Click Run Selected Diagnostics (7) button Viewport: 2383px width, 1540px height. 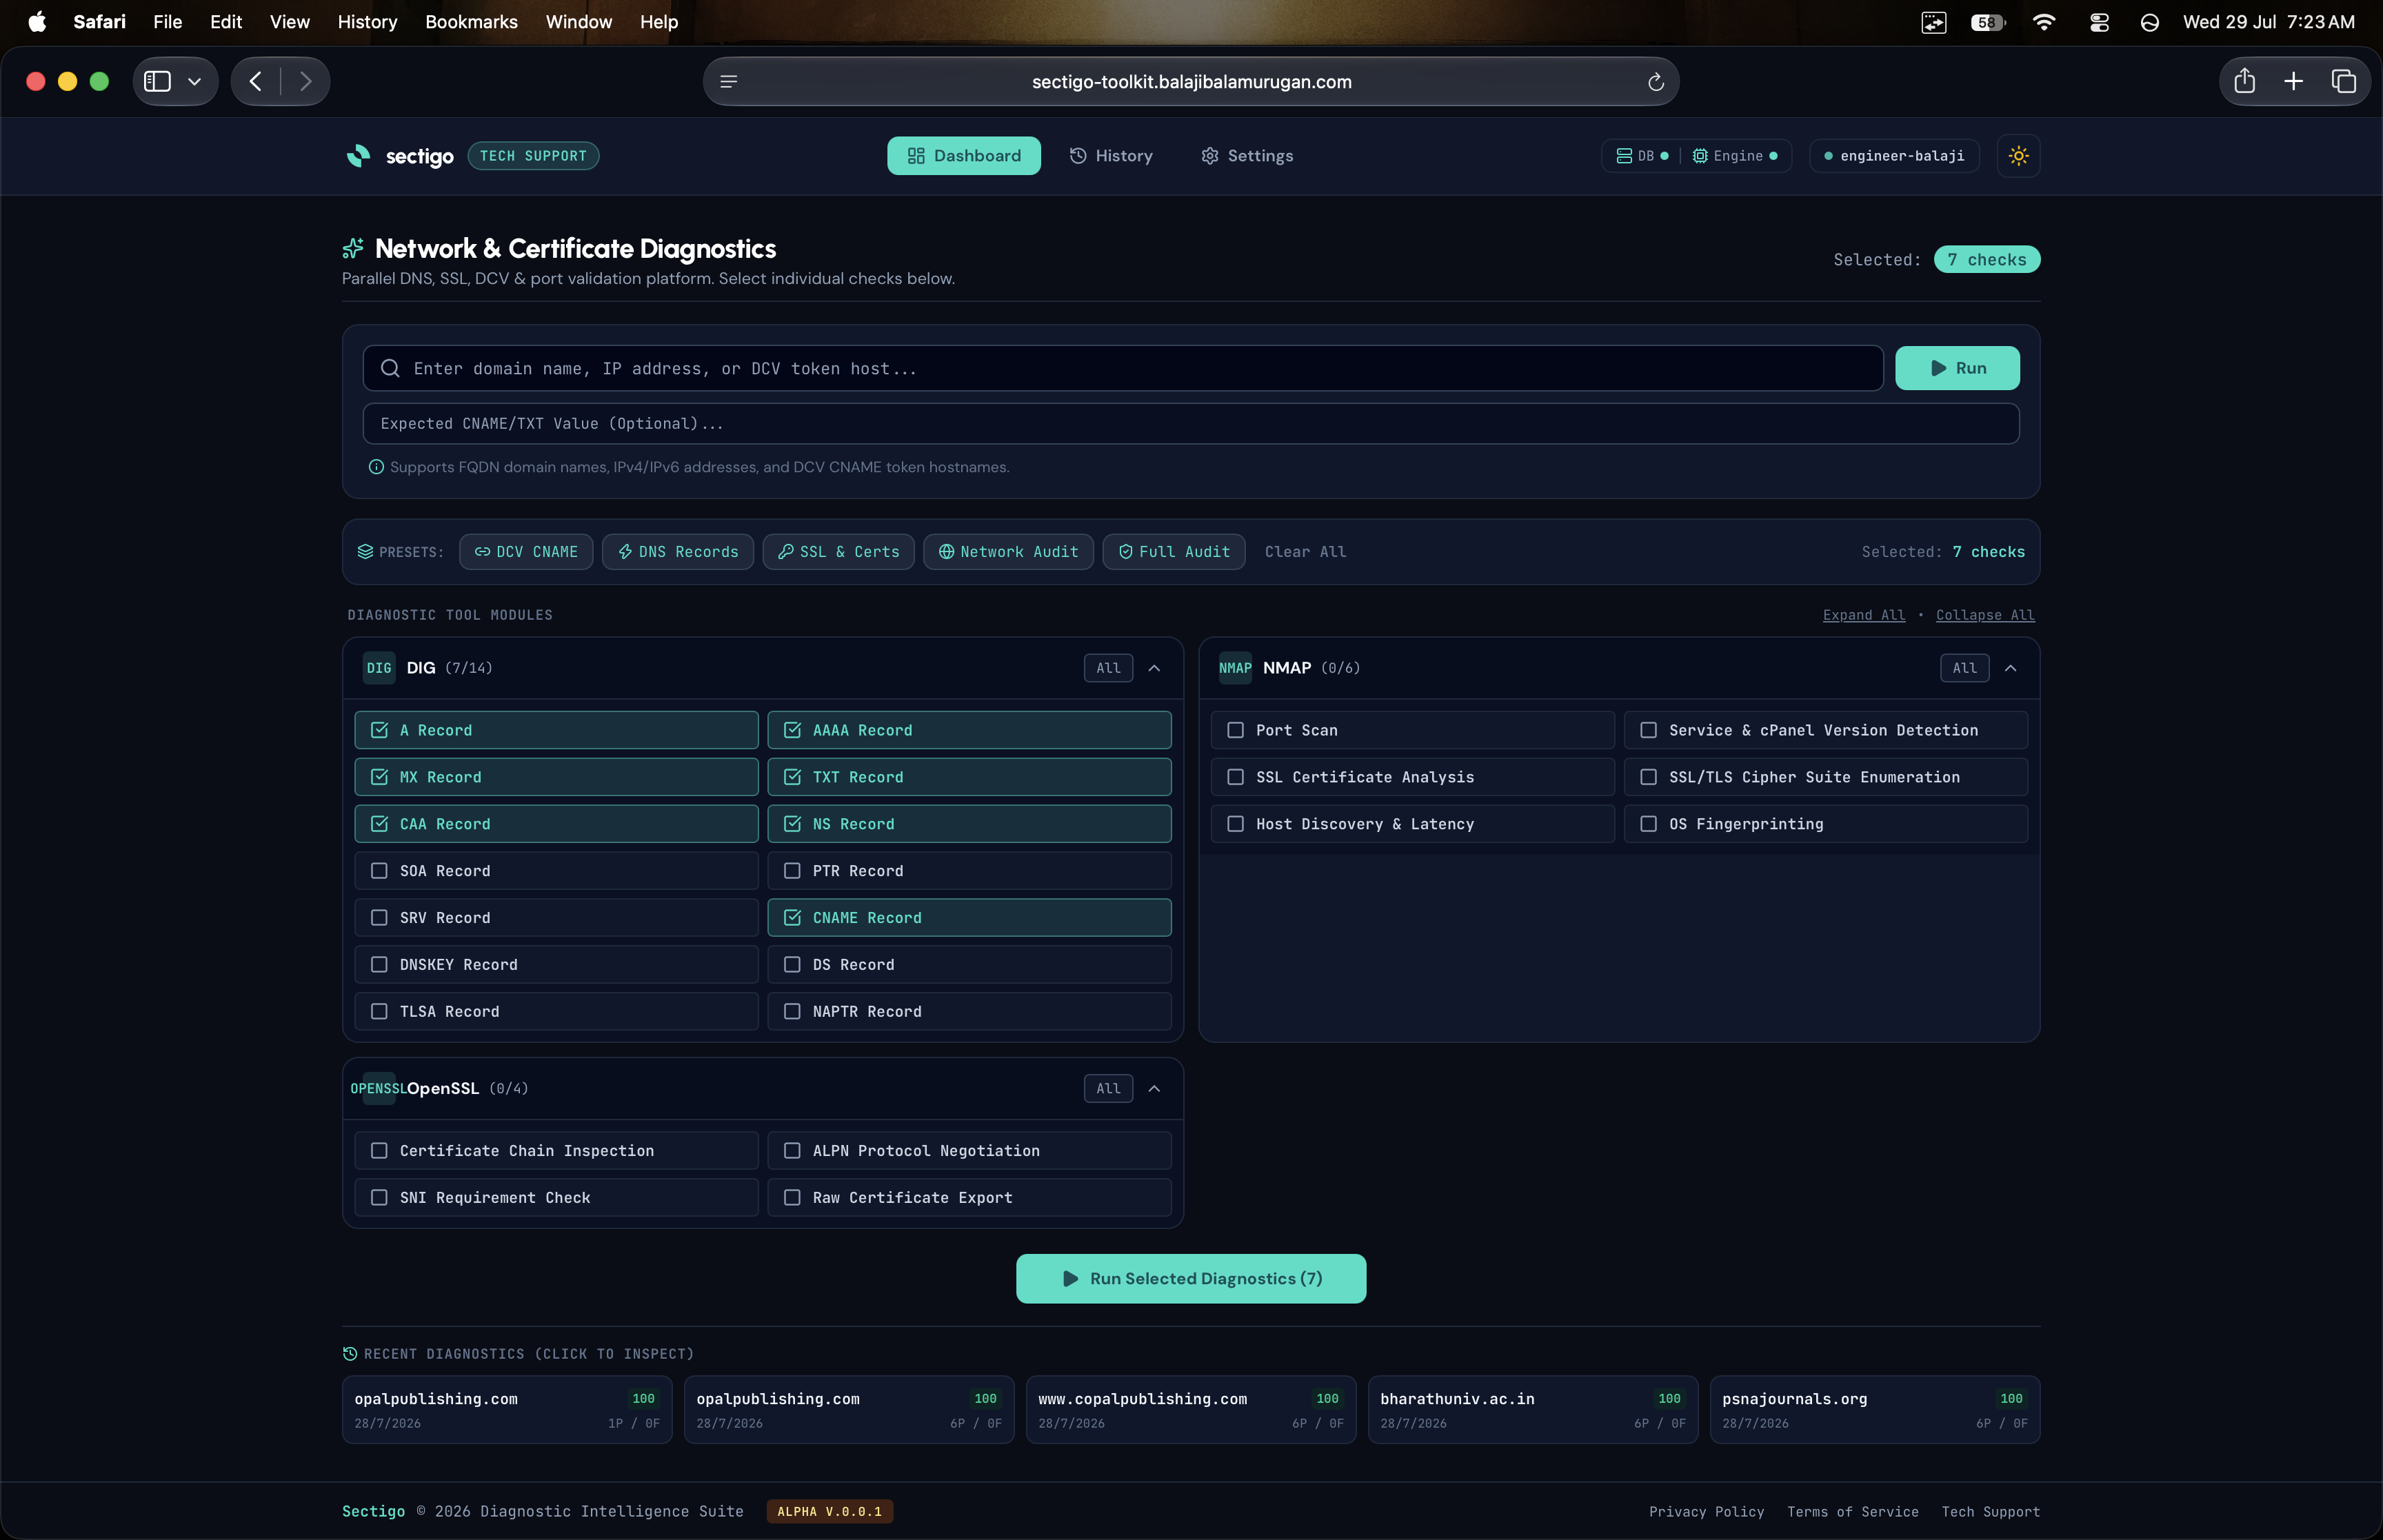tap(1190, 1278)
